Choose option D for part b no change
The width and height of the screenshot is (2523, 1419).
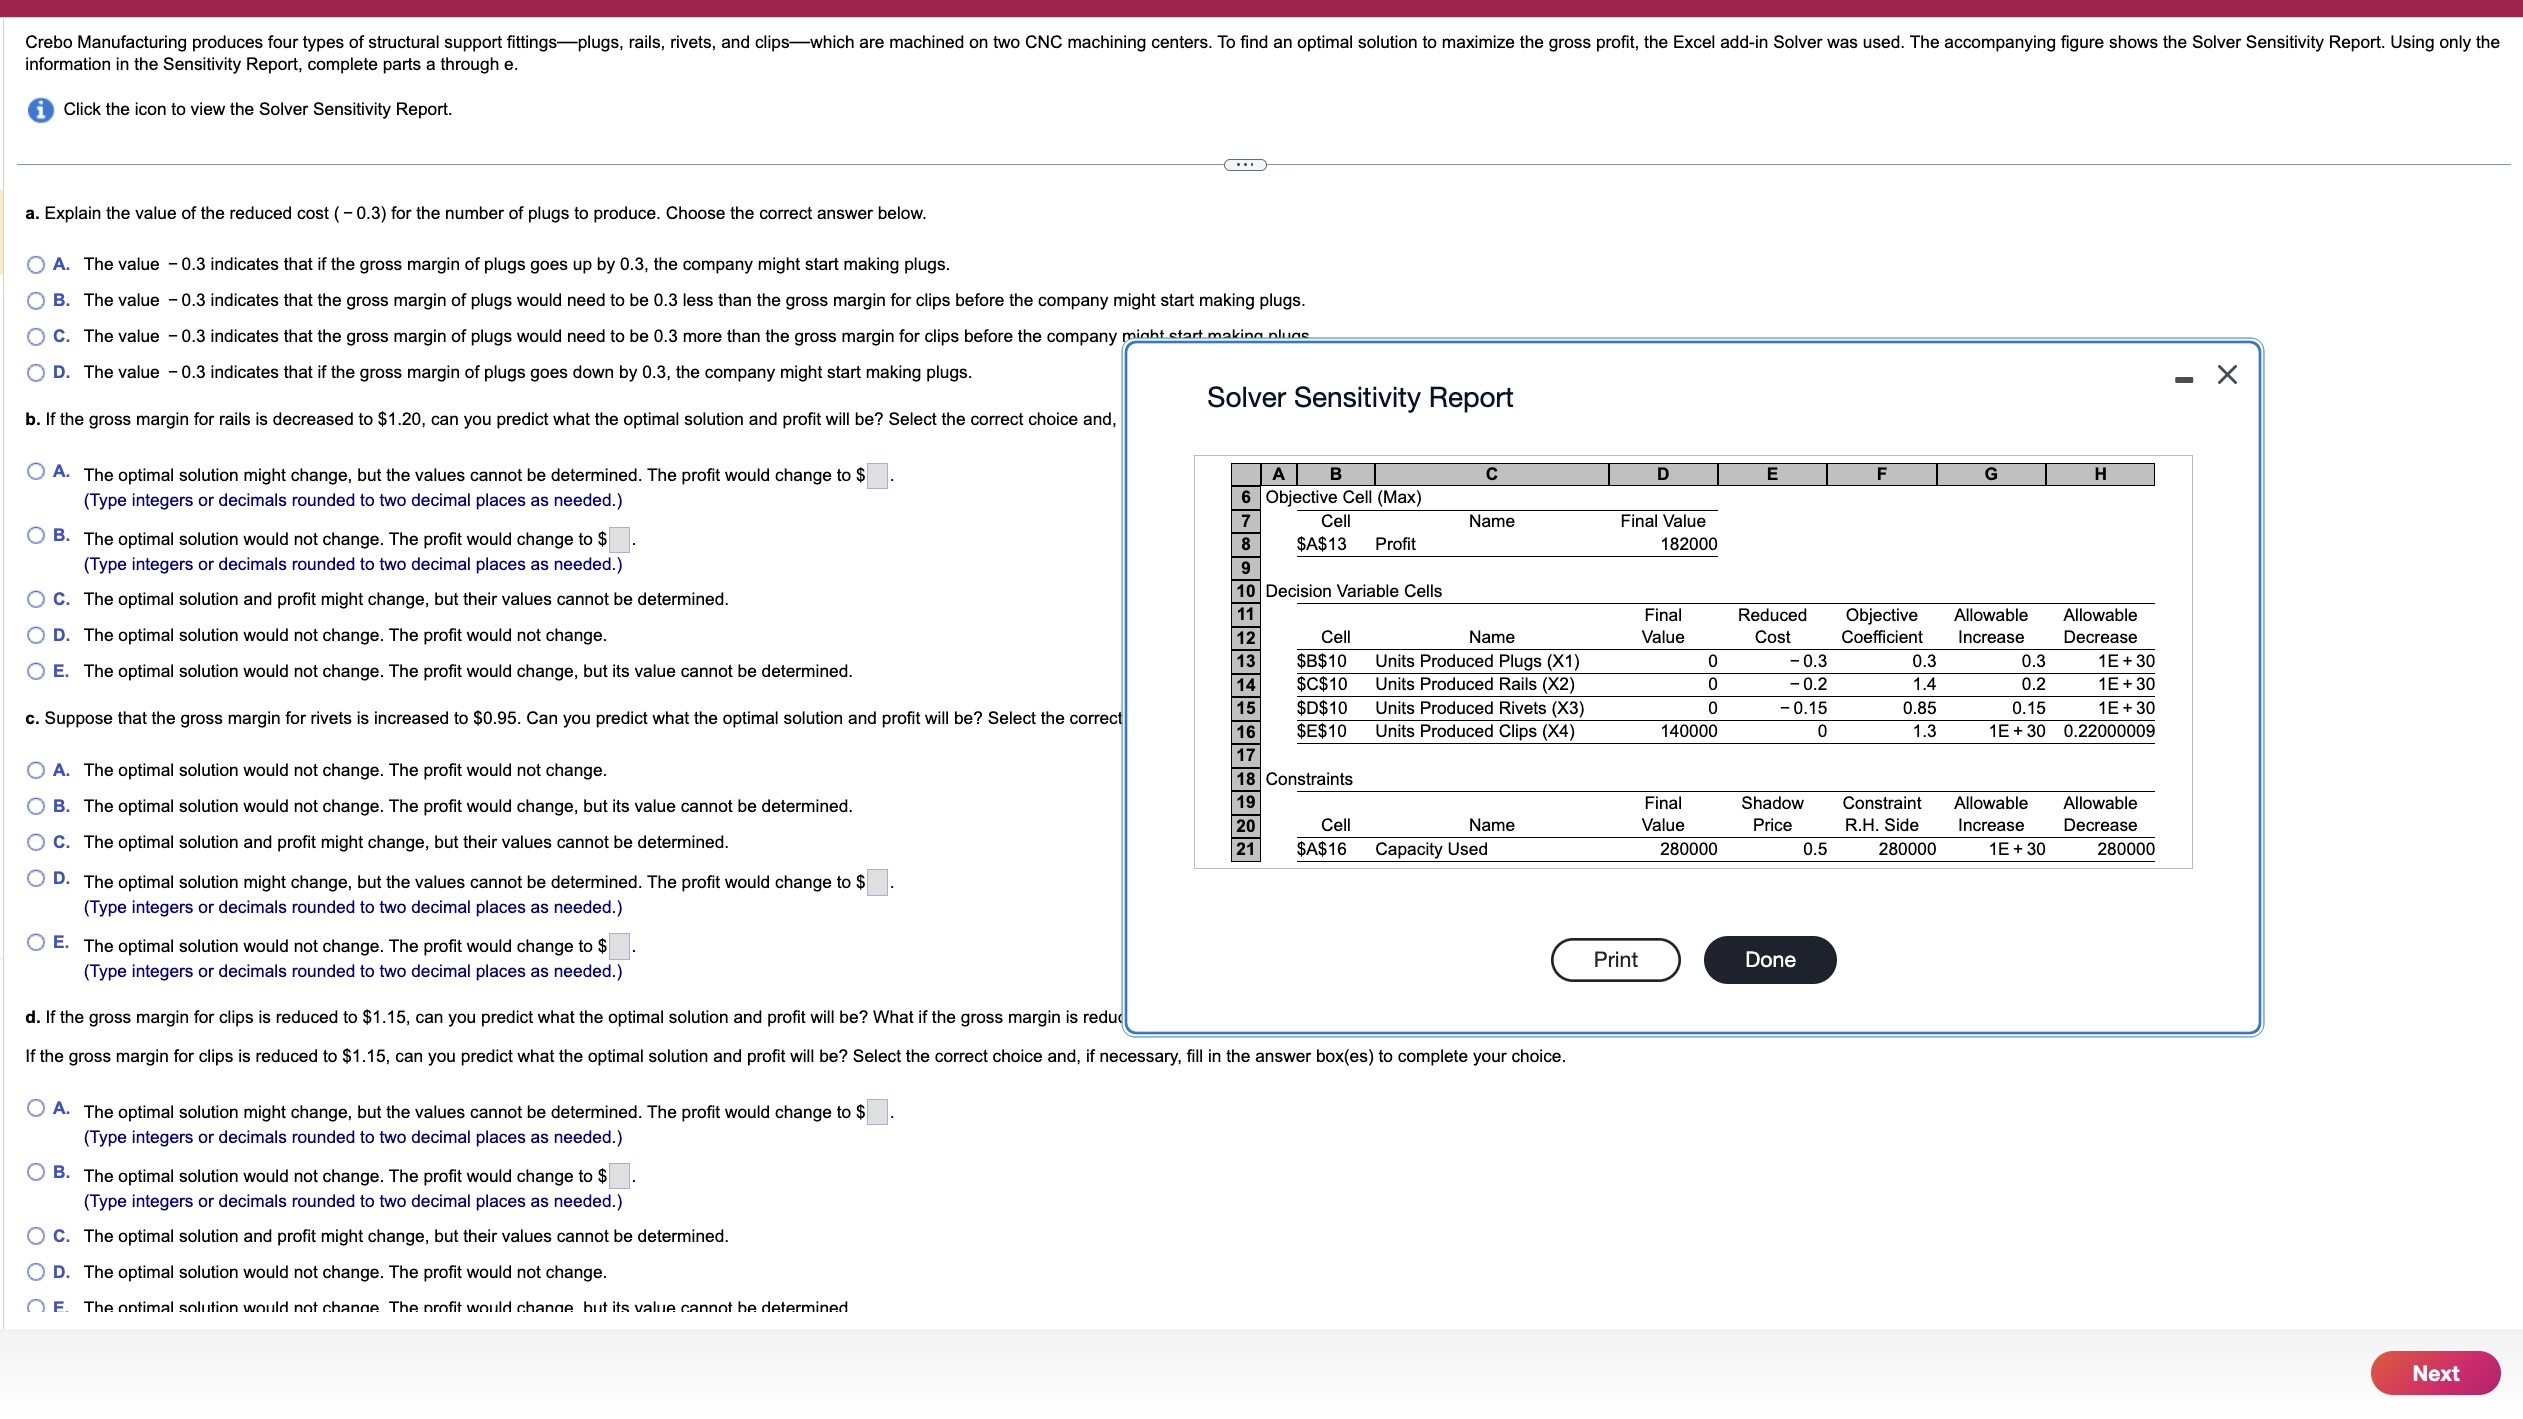pos(36,636)
